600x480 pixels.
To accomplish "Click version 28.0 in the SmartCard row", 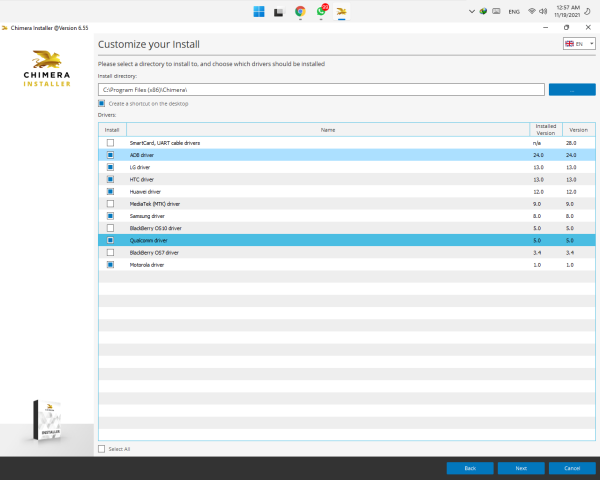I will [571, 143].
